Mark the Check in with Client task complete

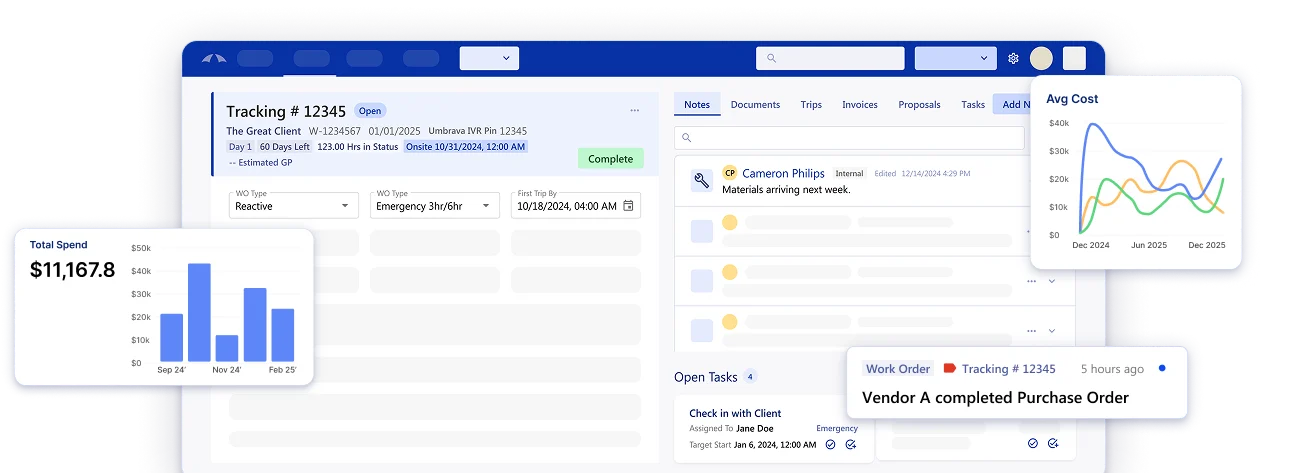tap(830, 444)
